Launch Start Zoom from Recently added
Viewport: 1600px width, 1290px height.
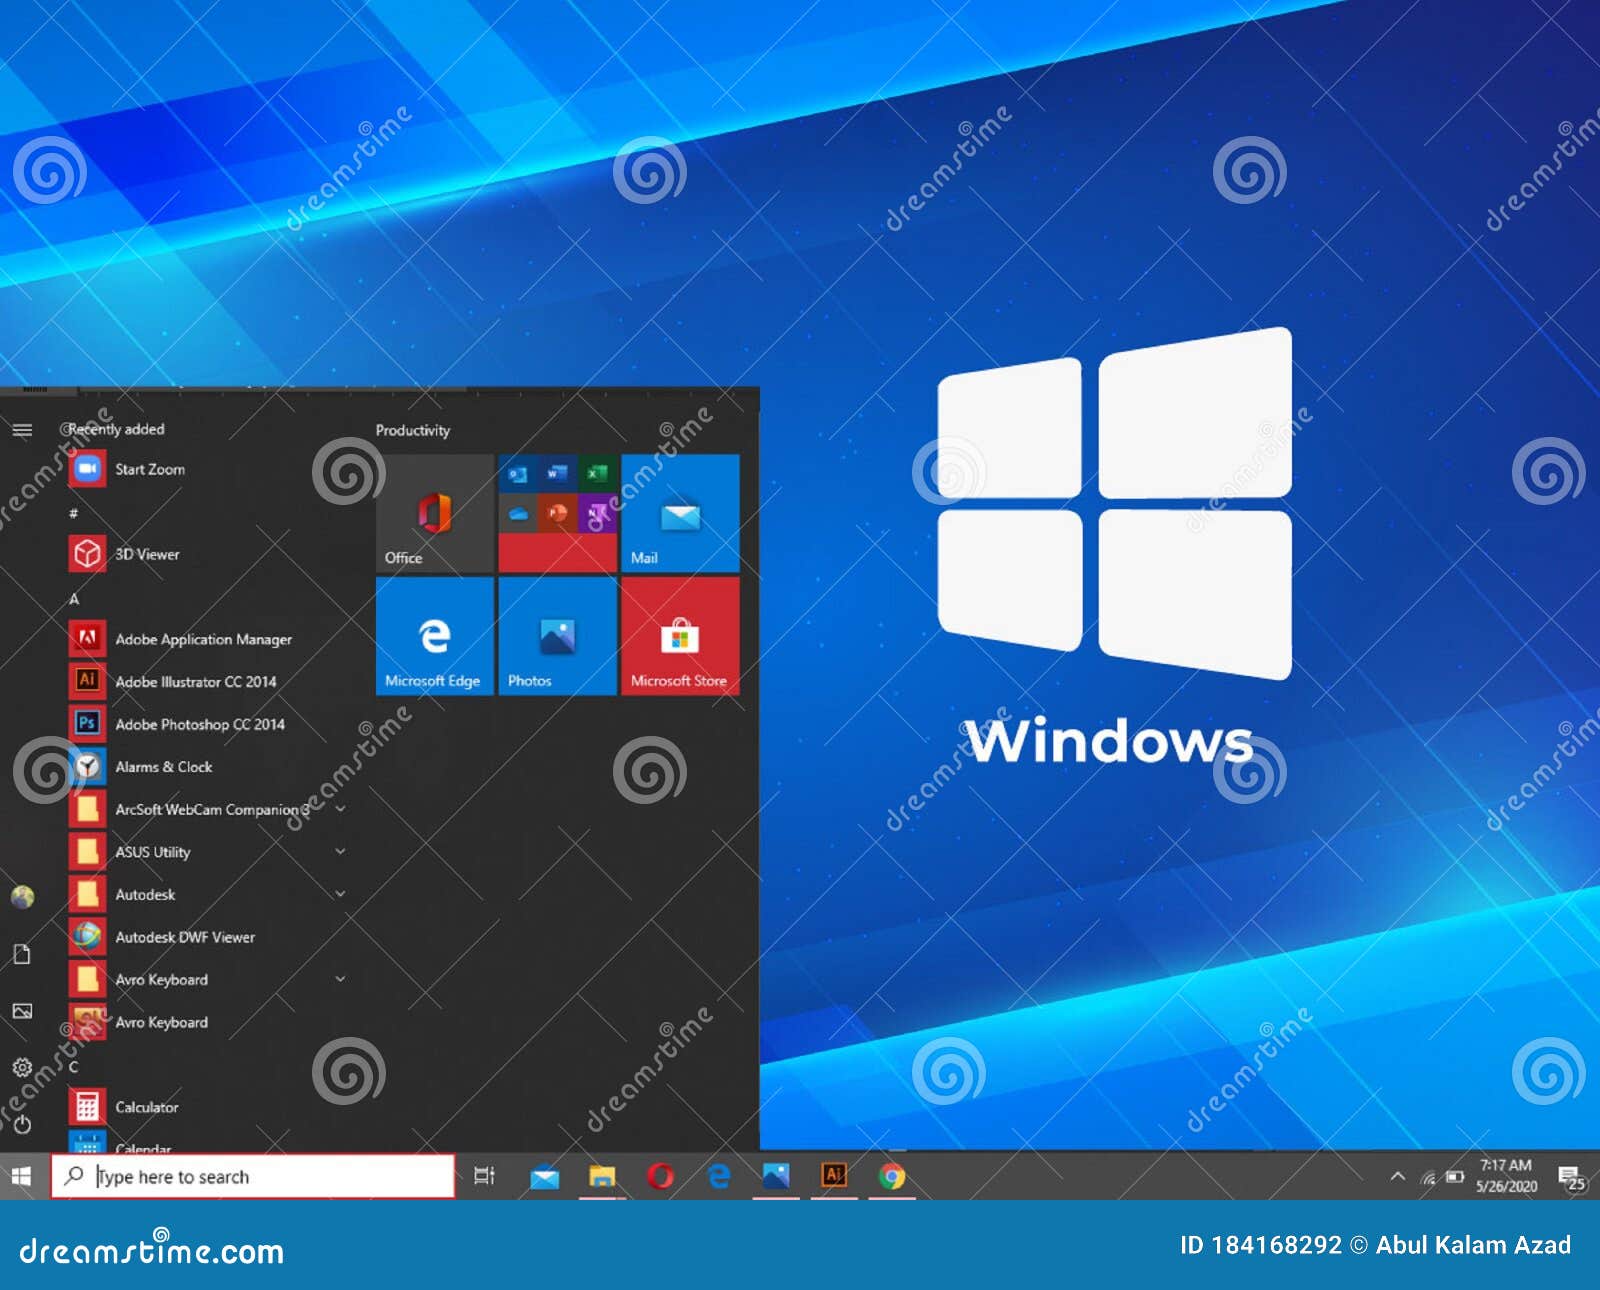point(150,468)
